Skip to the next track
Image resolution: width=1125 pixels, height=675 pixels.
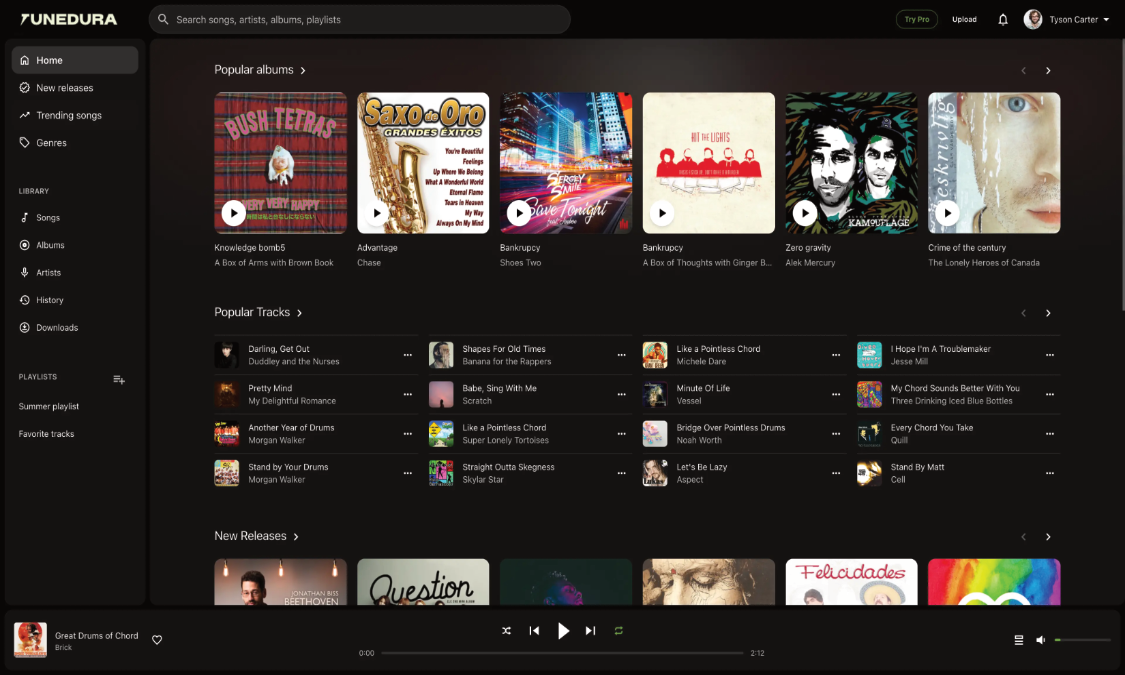[x=590, y=631]
